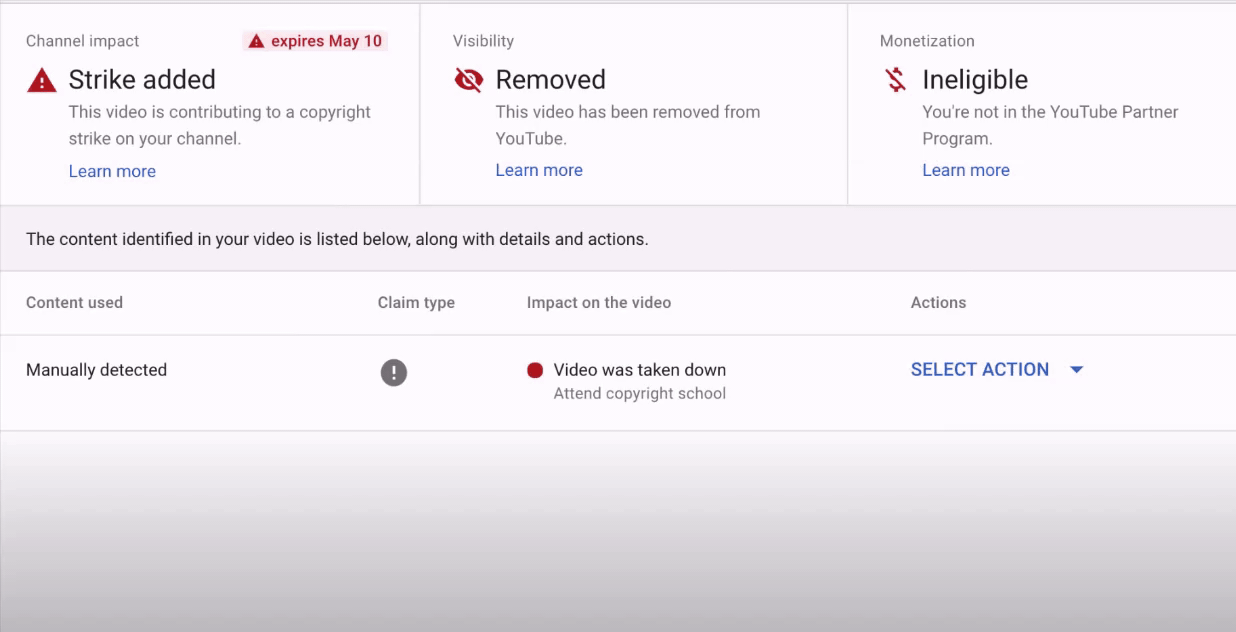The height and width of the screenshot is (632, 1236).
Task: Click the claim type exclamation icon
Action: tap(394, 373)
